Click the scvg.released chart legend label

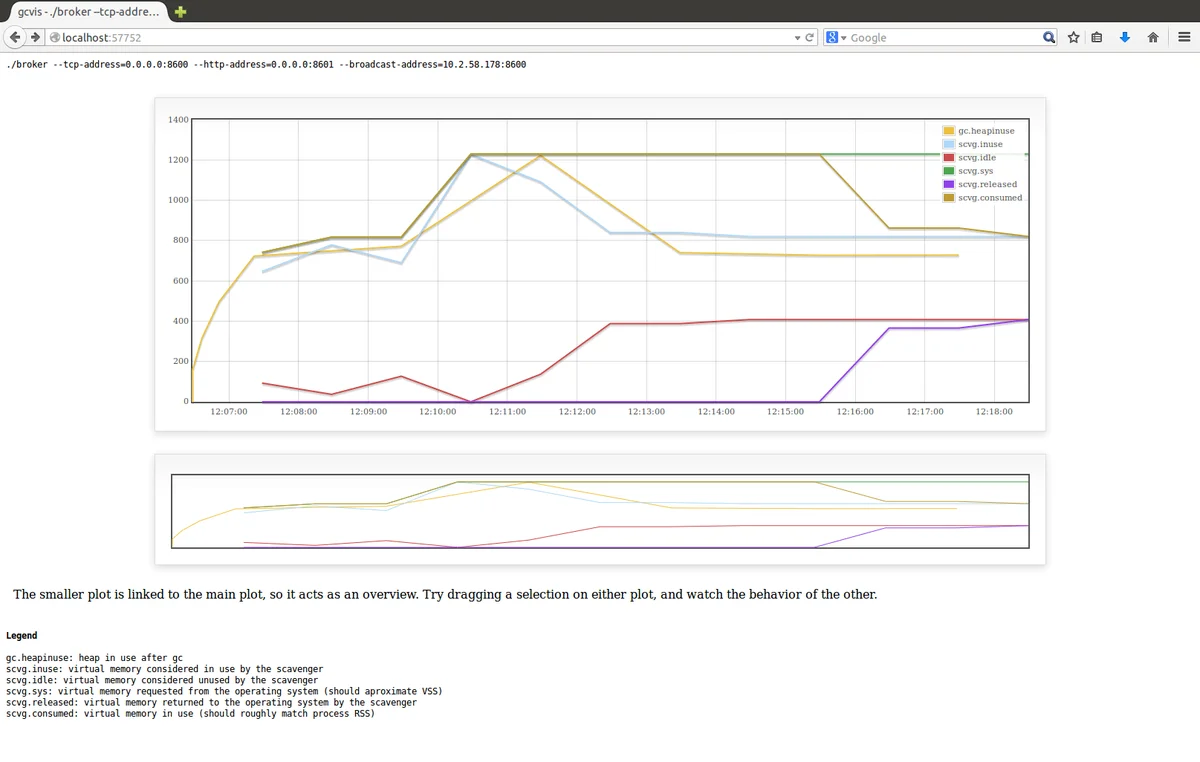[987, 184]
